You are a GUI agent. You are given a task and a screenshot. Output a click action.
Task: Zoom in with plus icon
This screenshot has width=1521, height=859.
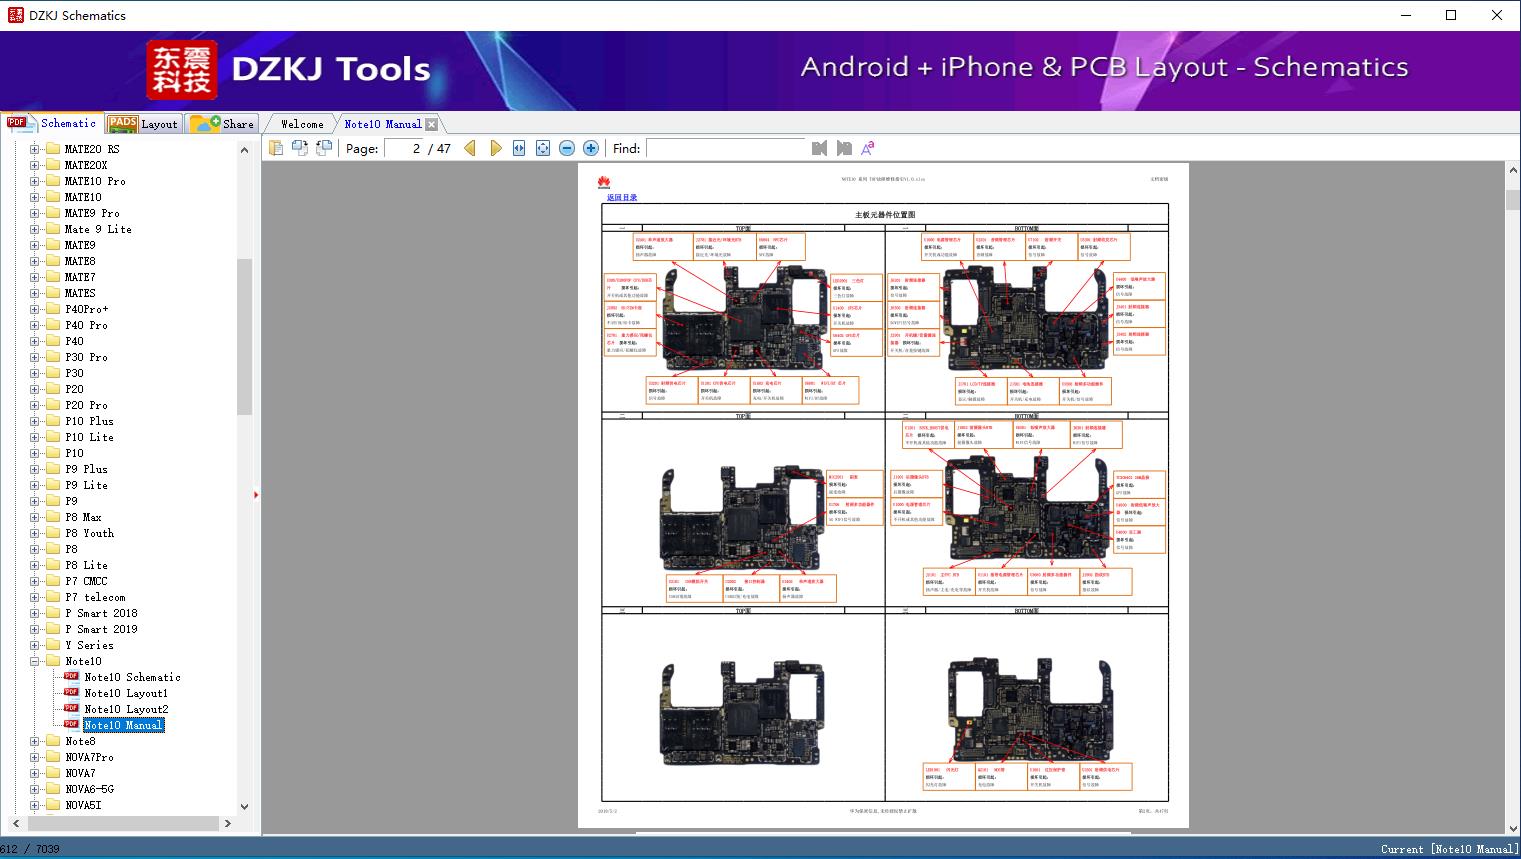[x=591, y=148]
